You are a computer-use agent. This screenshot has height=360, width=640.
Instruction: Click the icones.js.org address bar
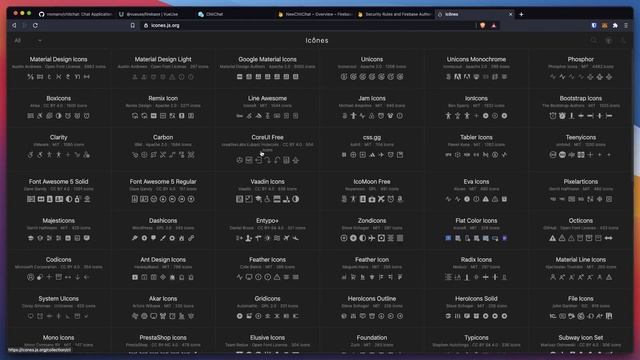(308, 25)
